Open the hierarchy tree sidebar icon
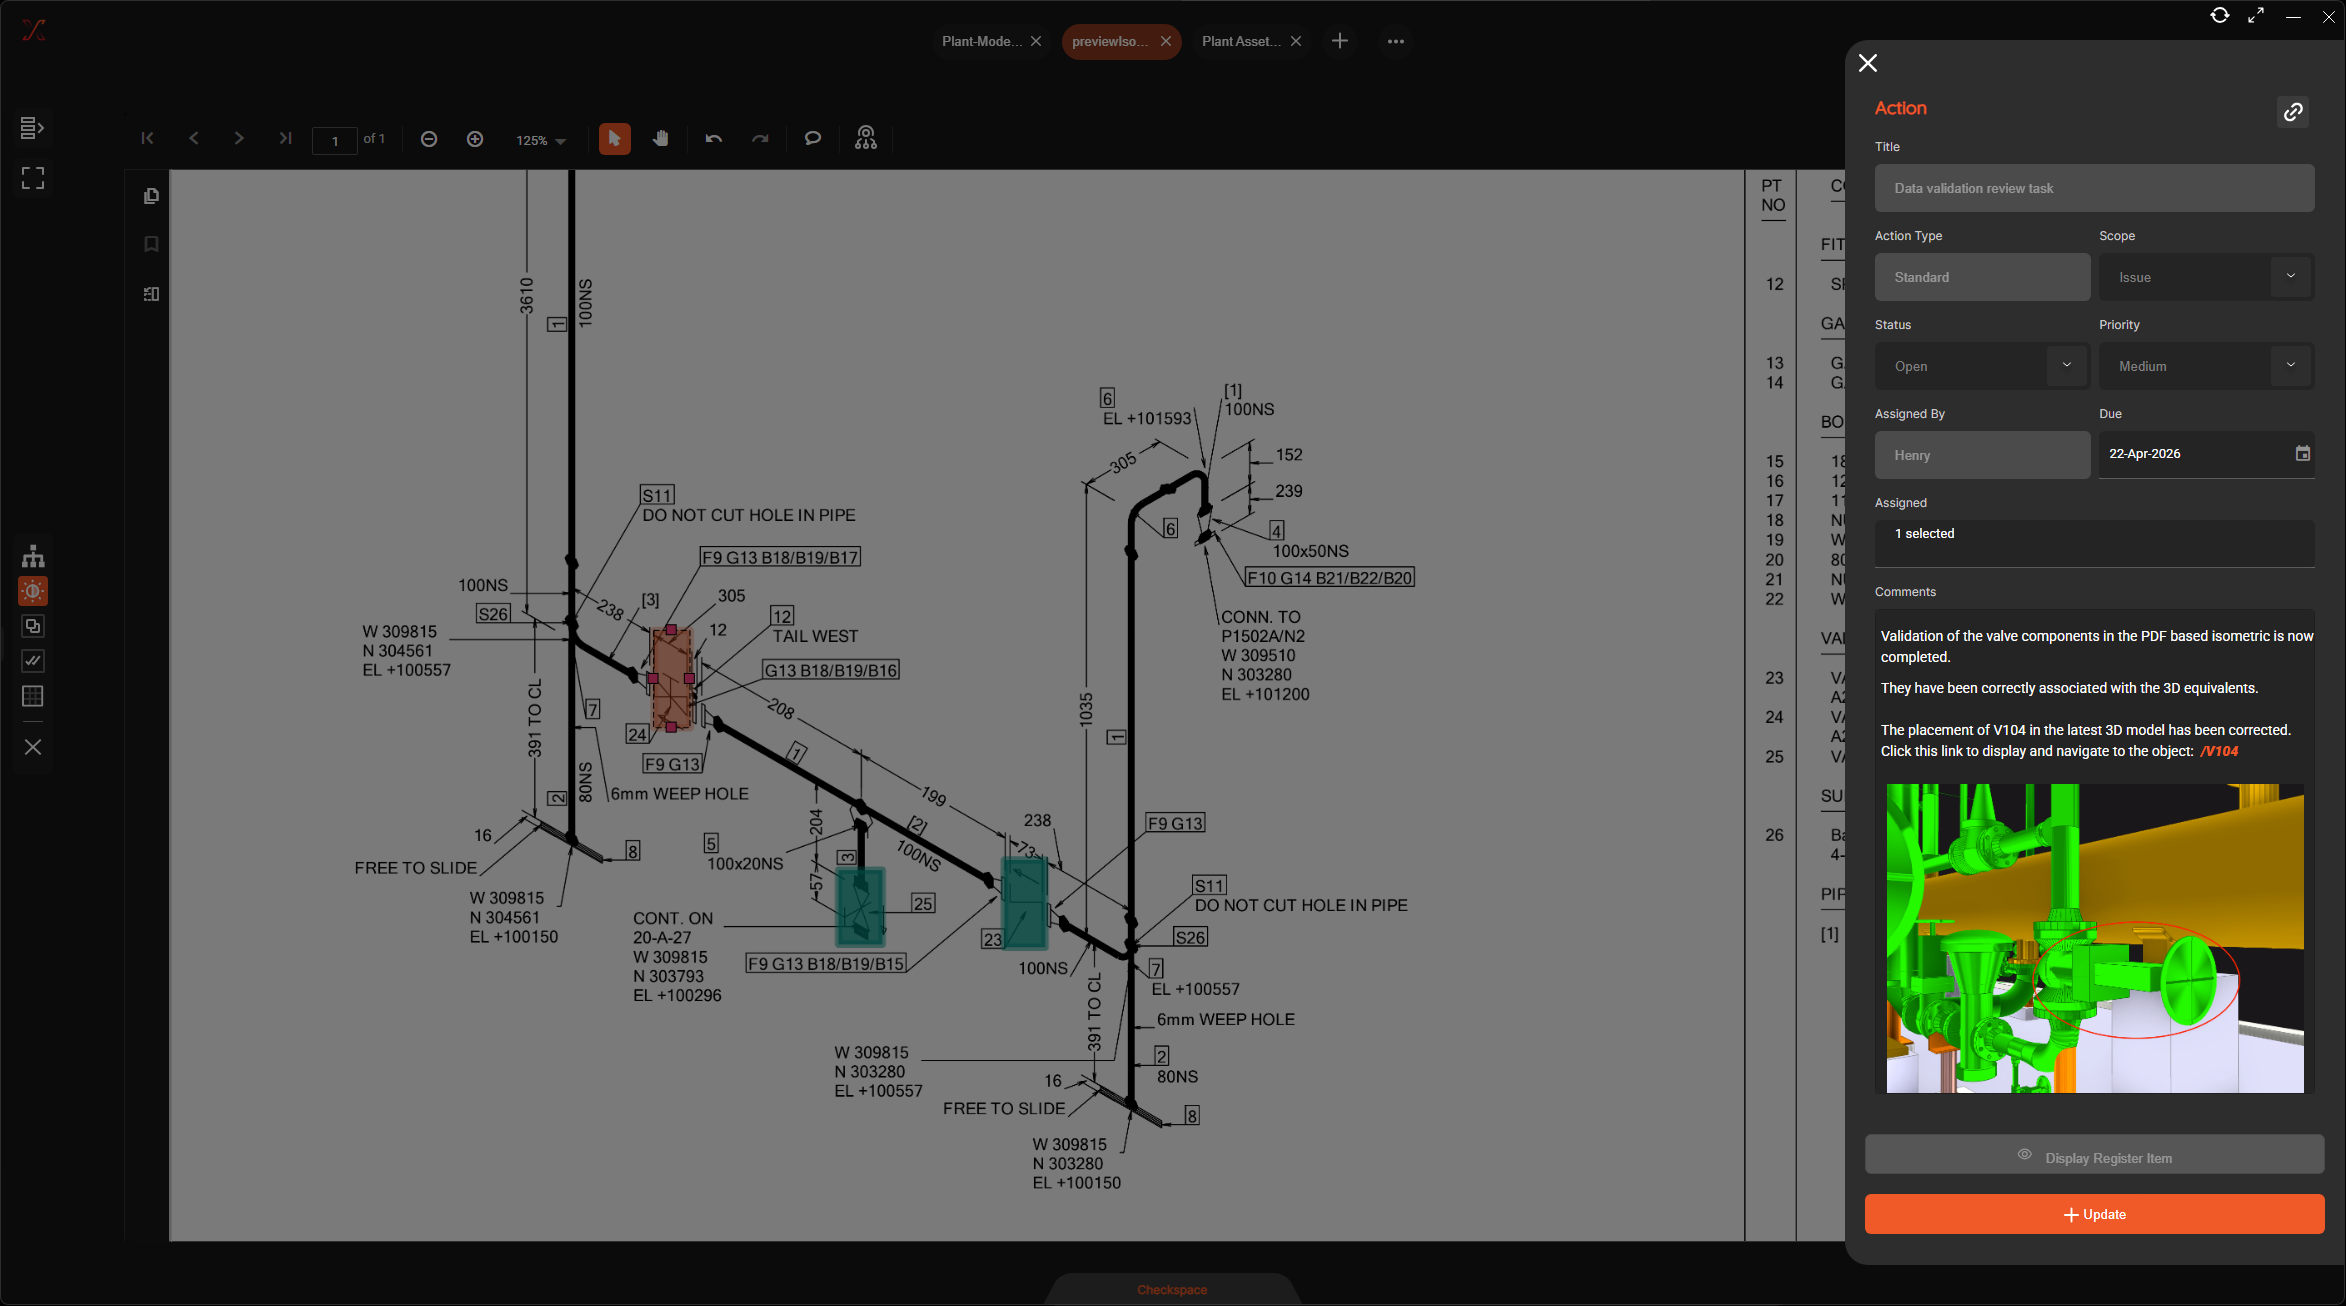 click(x=33, y=557)
